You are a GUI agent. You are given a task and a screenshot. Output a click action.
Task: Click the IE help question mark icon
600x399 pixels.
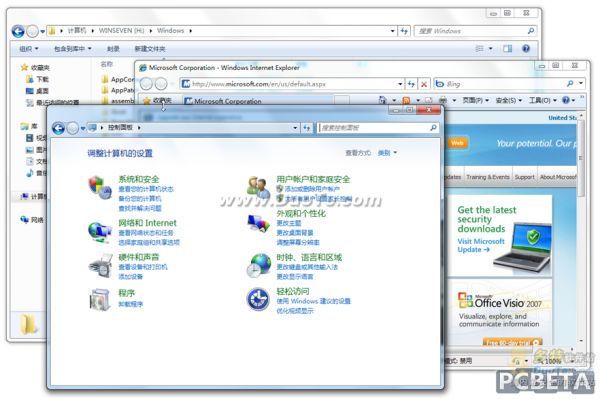[x=566, y=100]
